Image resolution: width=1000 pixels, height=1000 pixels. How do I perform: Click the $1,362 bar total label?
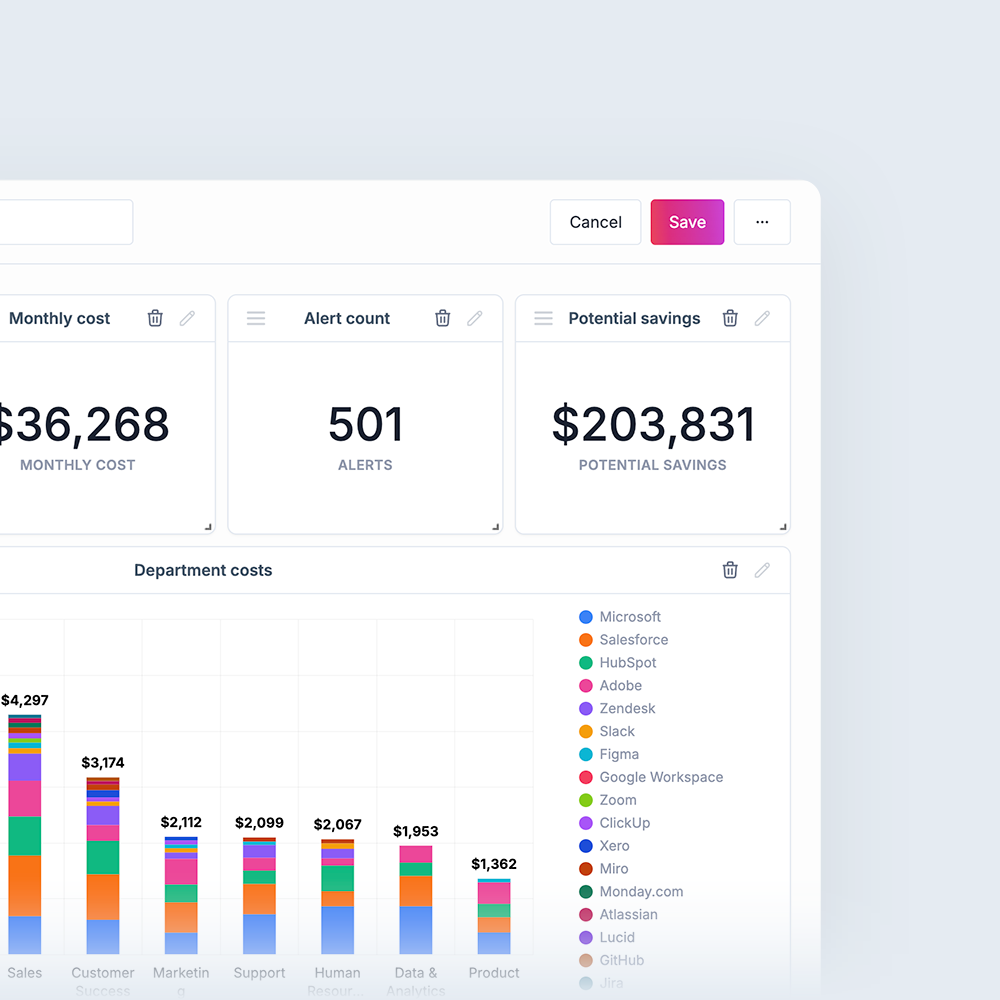[494, 864]
